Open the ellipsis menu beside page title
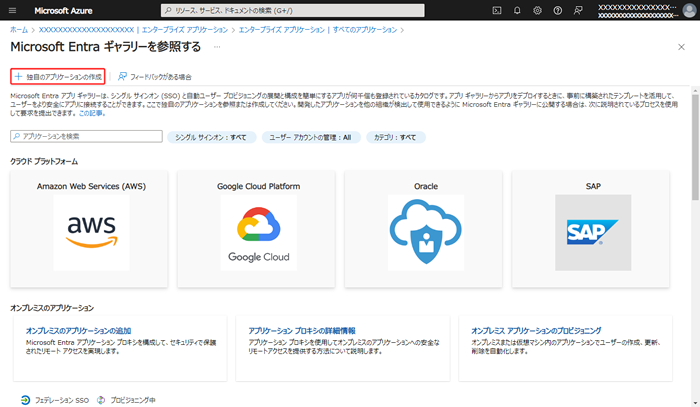Screen dimensions: 700x407 tap(217, 47)
